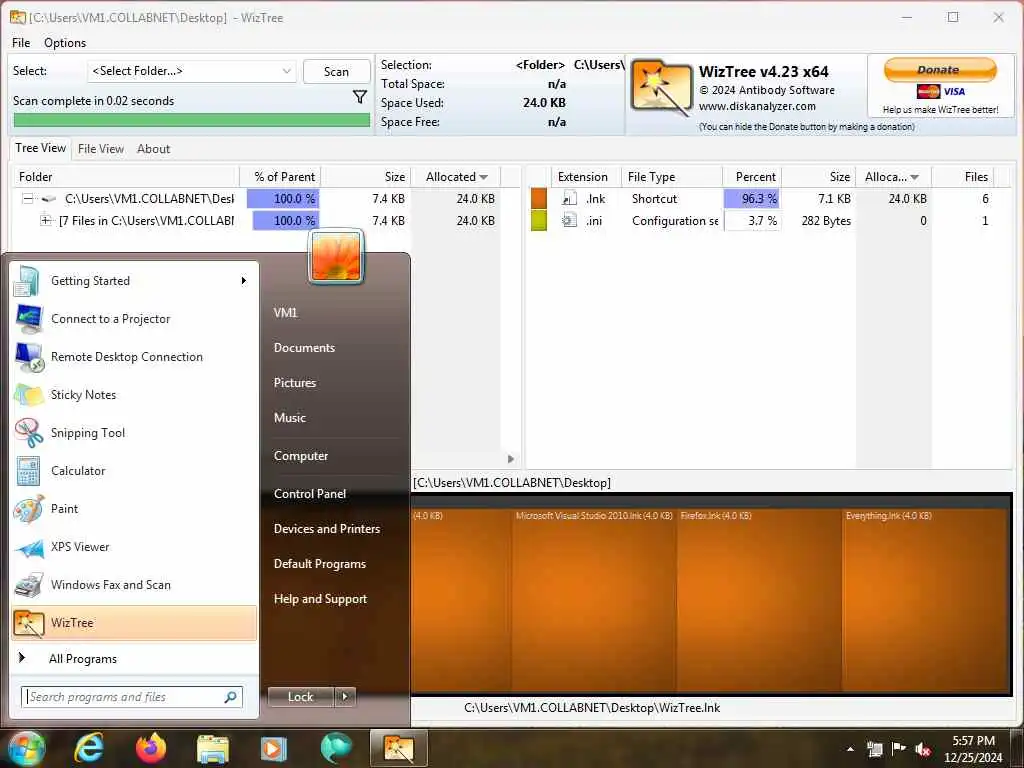Image resolution: width=1024 pixels, height=768 pixels.
Task: Open the Snipping Tool
Action: 134,432
